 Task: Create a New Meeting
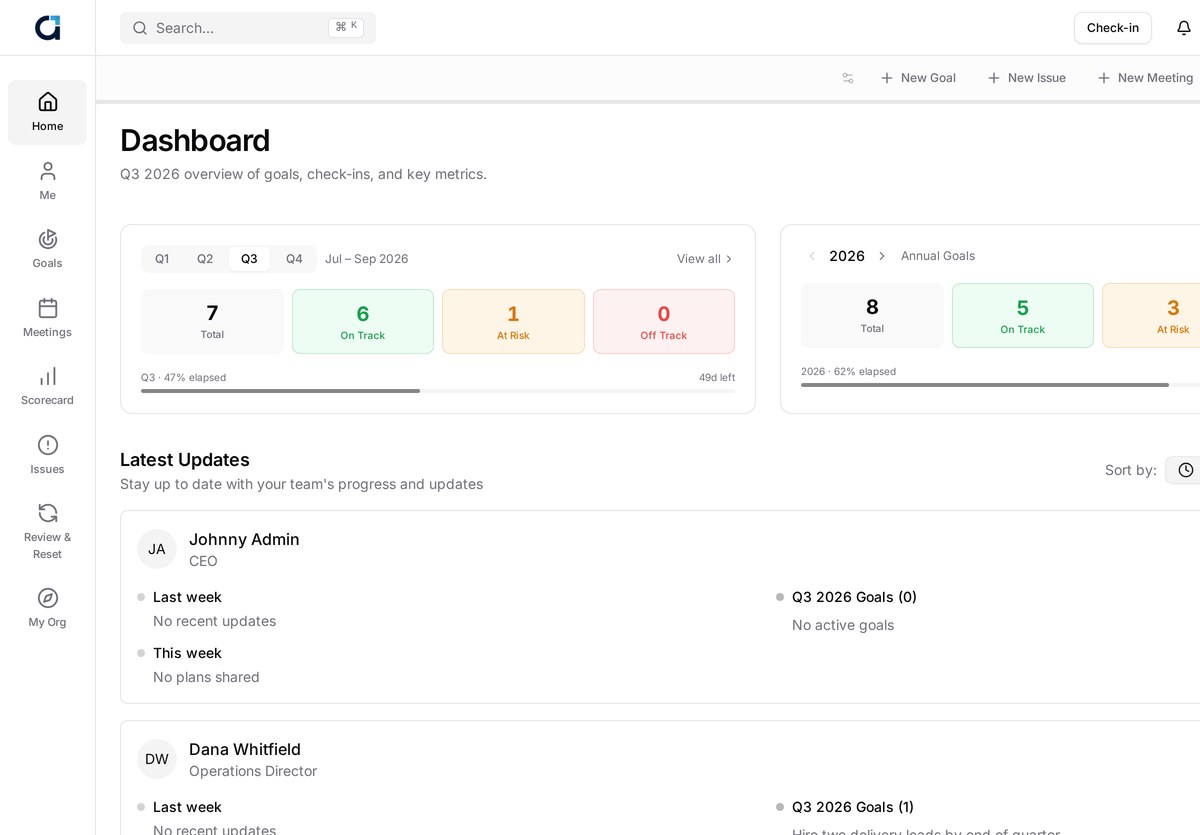[1146, 78]
